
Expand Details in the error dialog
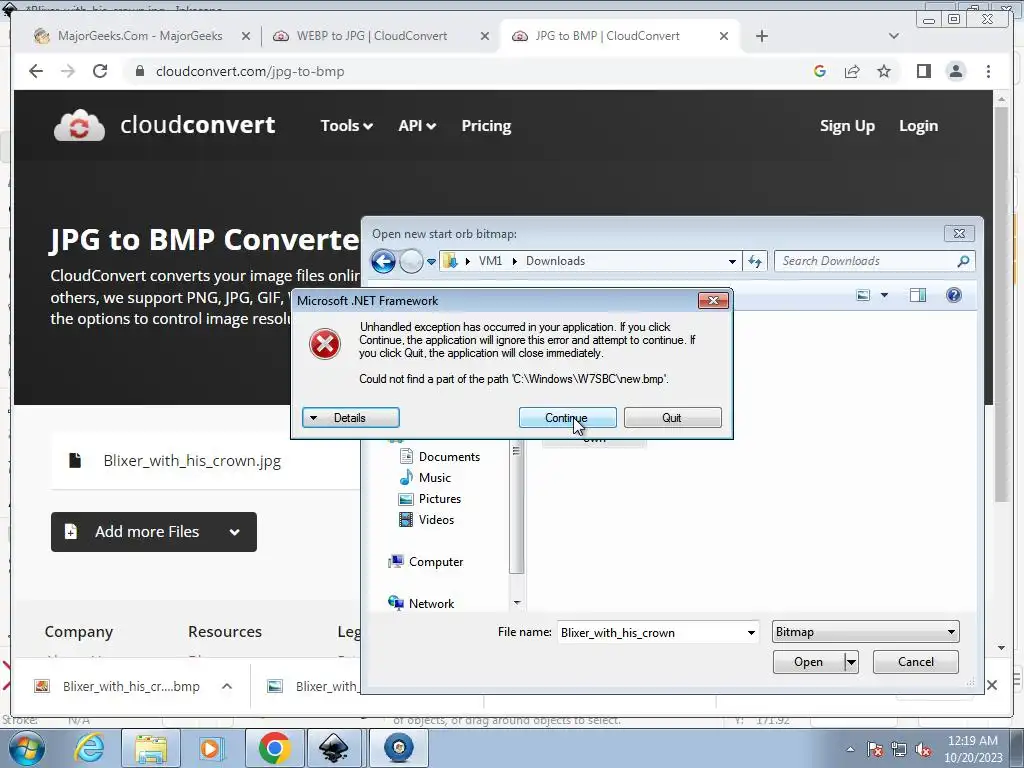pos(350,418)
